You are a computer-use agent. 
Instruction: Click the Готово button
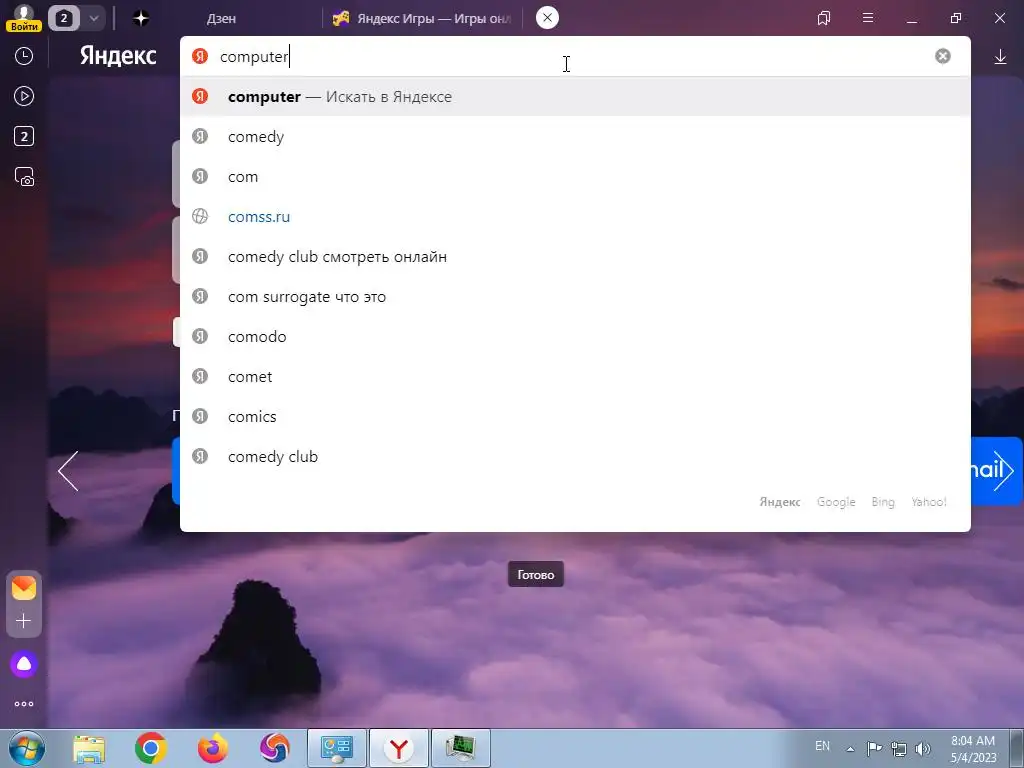pyautogui.click(x=536, y=575)
